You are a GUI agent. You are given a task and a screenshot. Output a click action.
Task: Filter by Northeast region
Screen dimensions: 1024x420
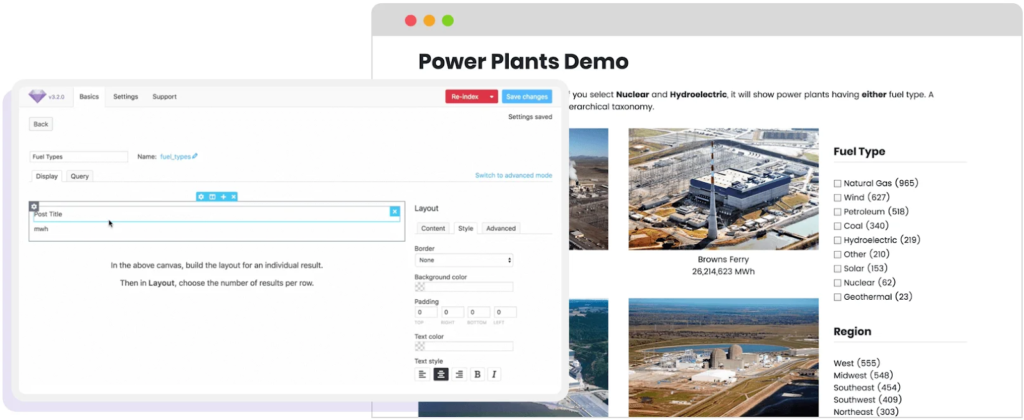(866, 412)
